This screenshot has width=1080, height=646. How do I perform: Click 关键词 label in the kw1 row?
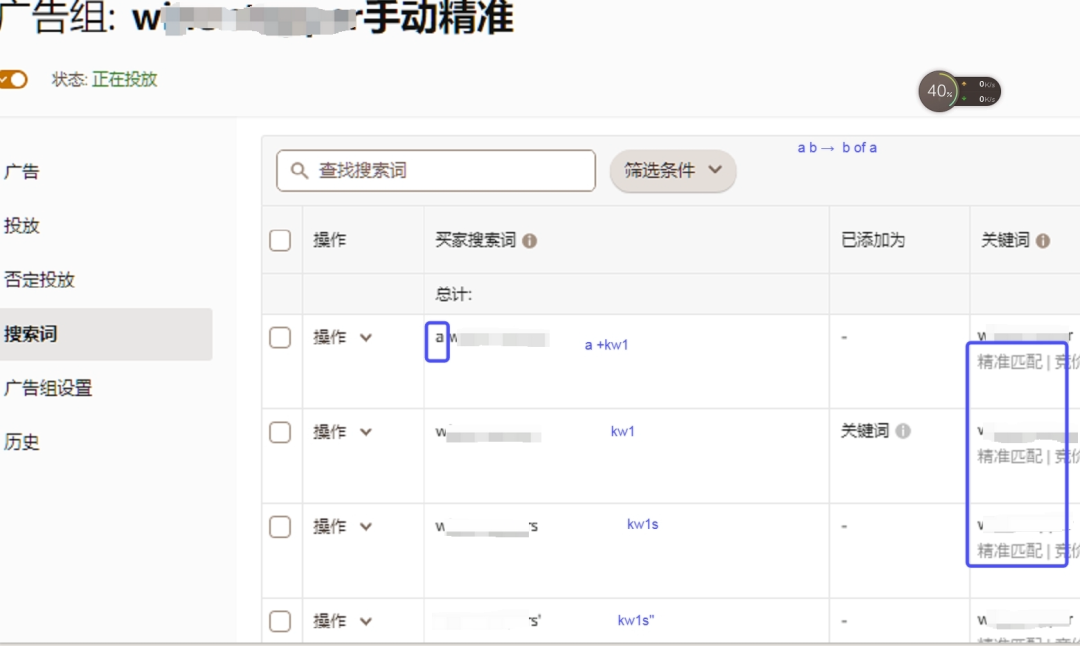click(865, 431)
